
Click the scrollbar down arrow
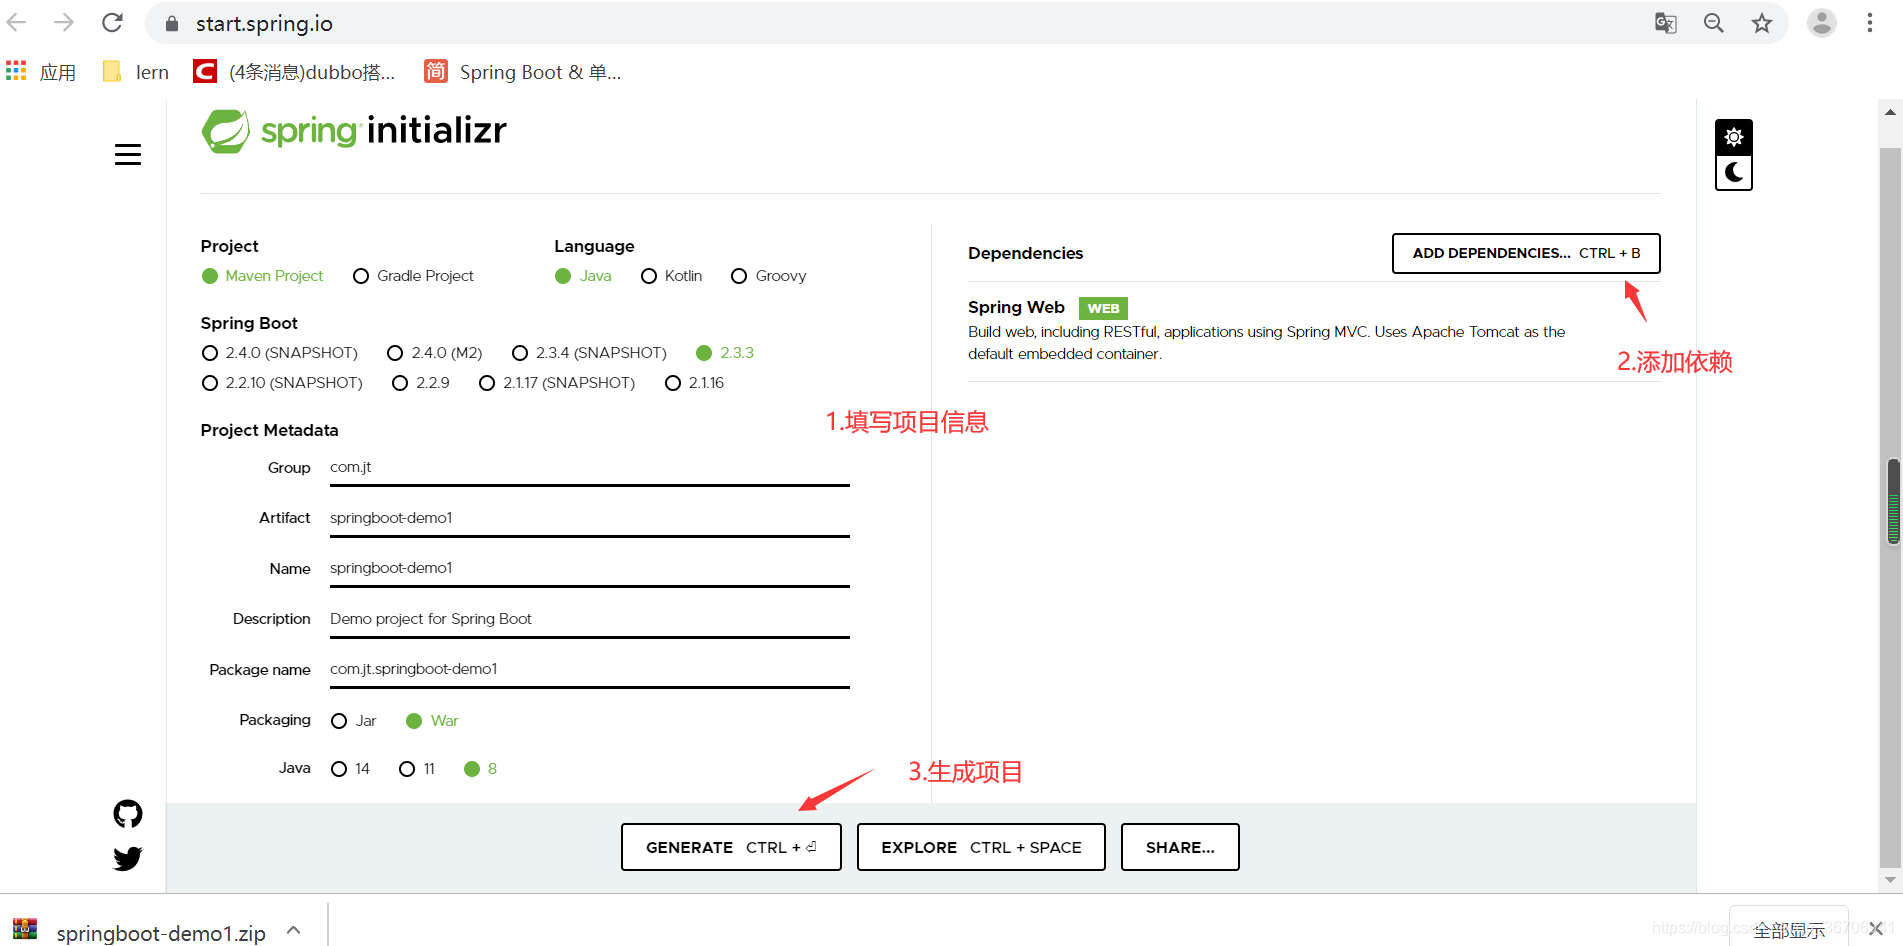pyautogui.click(x=1890, y=880)
